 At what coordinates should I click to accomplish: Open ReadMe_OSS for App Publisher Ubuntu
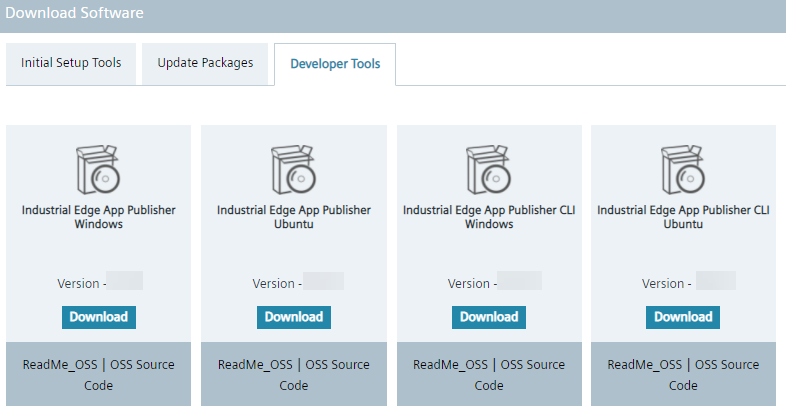(255, 365)
